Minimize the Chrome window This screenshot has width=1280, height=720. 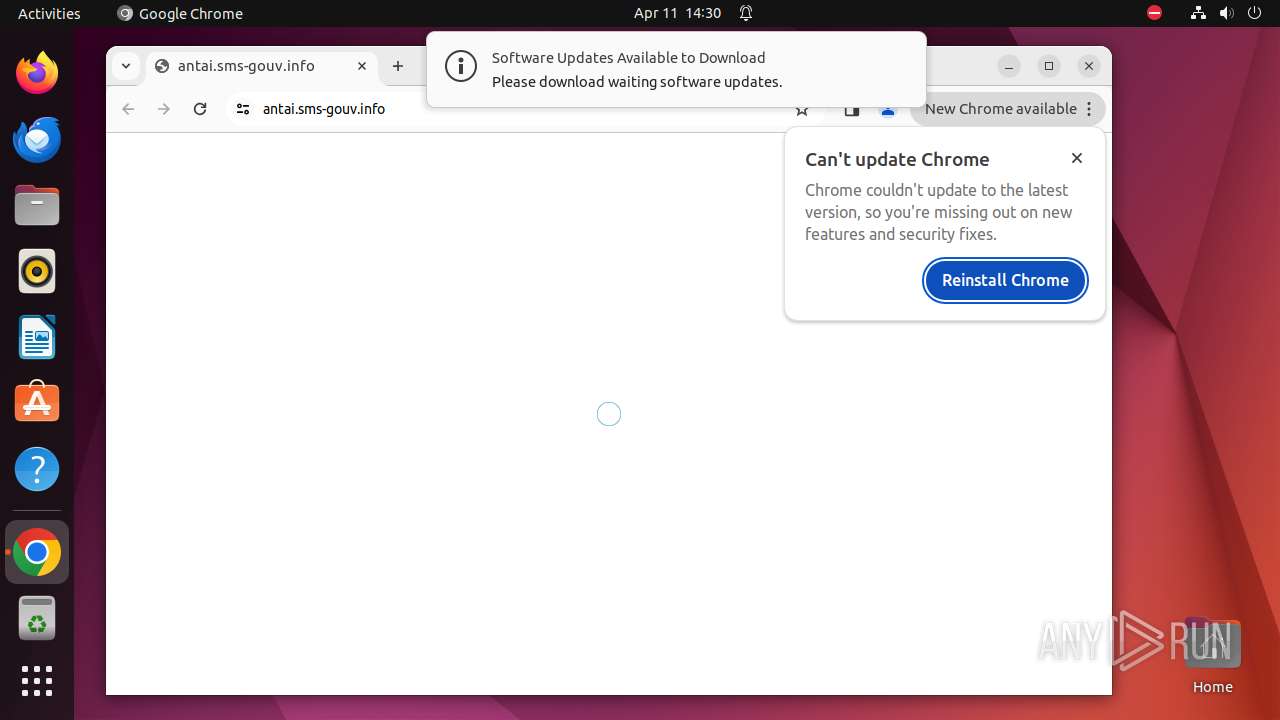(x=1009, y=66)
